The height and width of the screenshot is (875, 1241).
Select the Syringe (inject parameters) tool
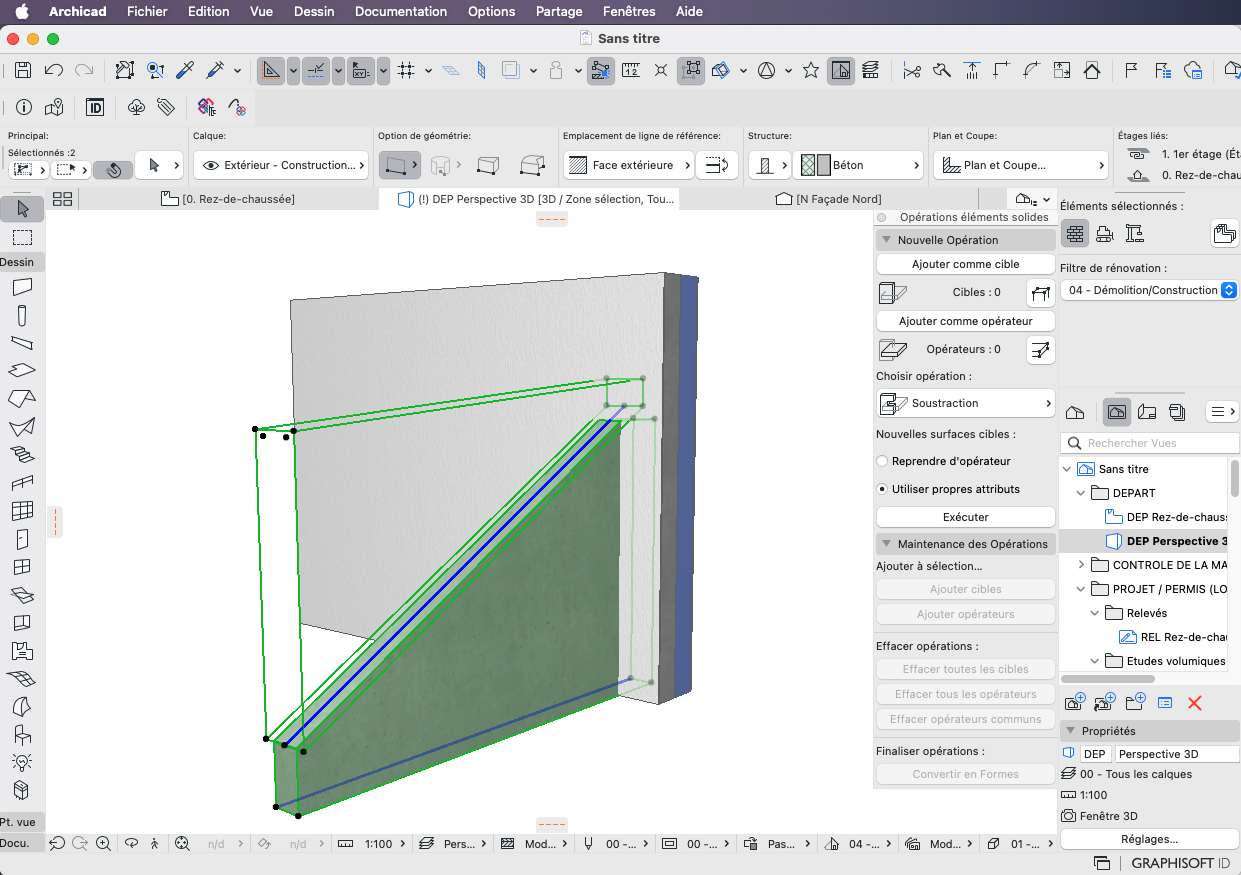[x=215, y=70]
